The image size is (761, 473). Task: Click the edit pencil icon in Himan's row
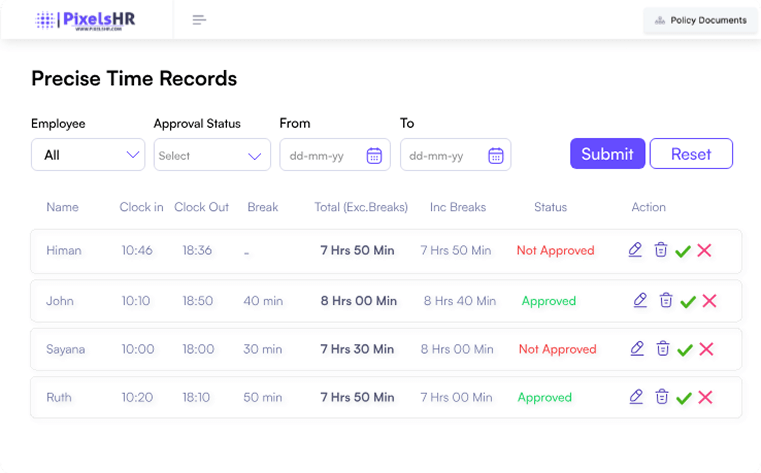[635, 250]
